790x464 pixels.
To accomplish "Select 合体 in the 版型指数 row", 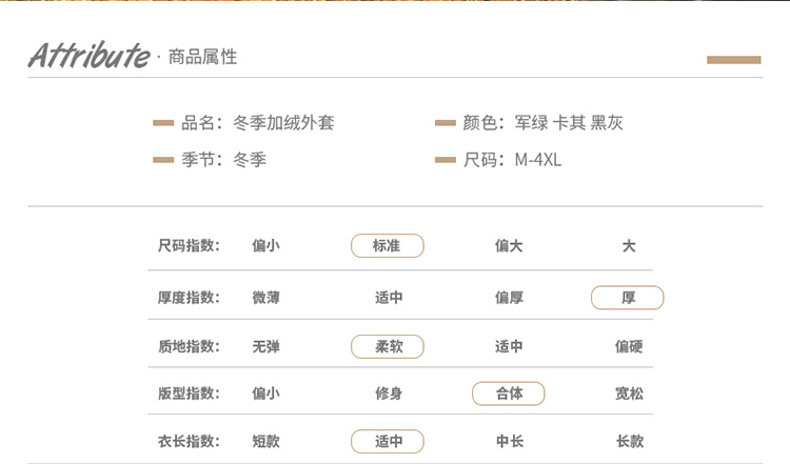I will [x=508, y=394].
